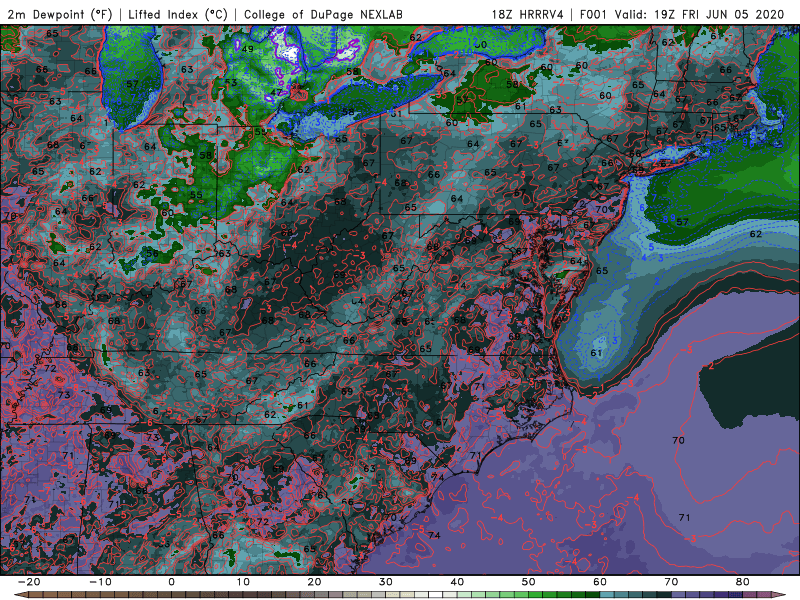
Task: Click the -10 label on the color scale
Action: [x=100, y=582]
